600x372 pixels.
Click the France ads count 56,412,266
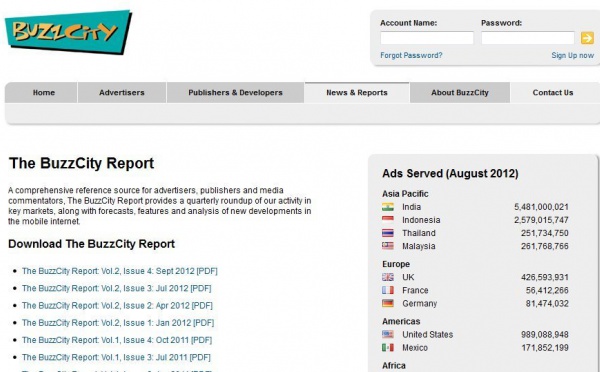(x=547, y=290)
